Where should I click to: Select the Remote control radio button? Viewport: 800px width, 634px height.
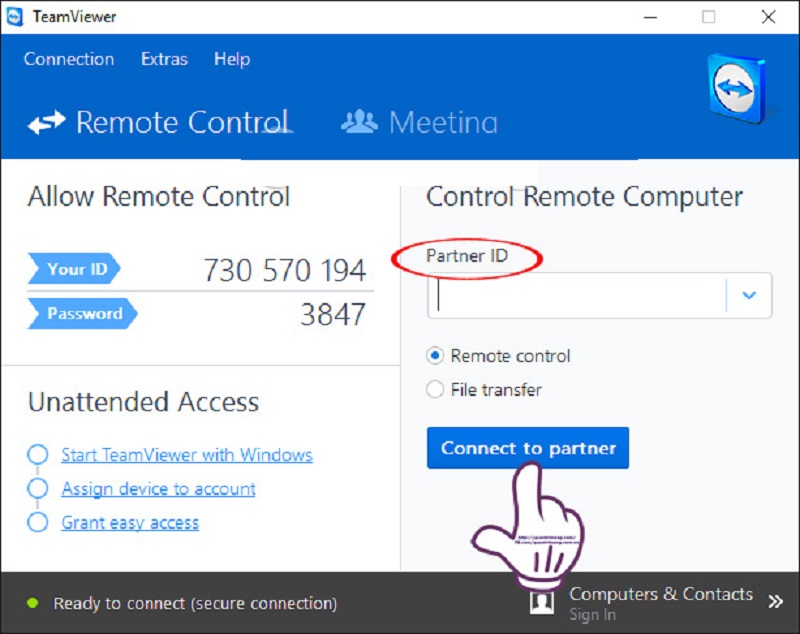click(435, 356)
